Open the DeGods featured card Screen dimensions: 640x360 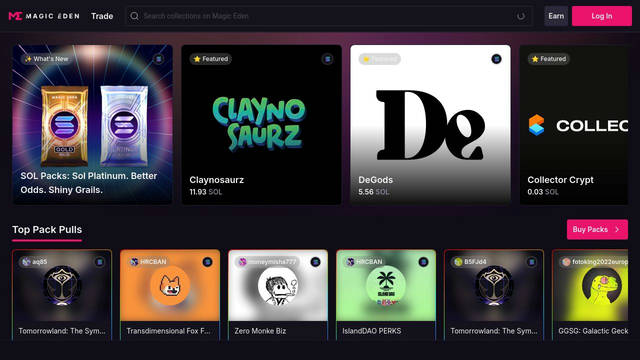pos(430,124)
